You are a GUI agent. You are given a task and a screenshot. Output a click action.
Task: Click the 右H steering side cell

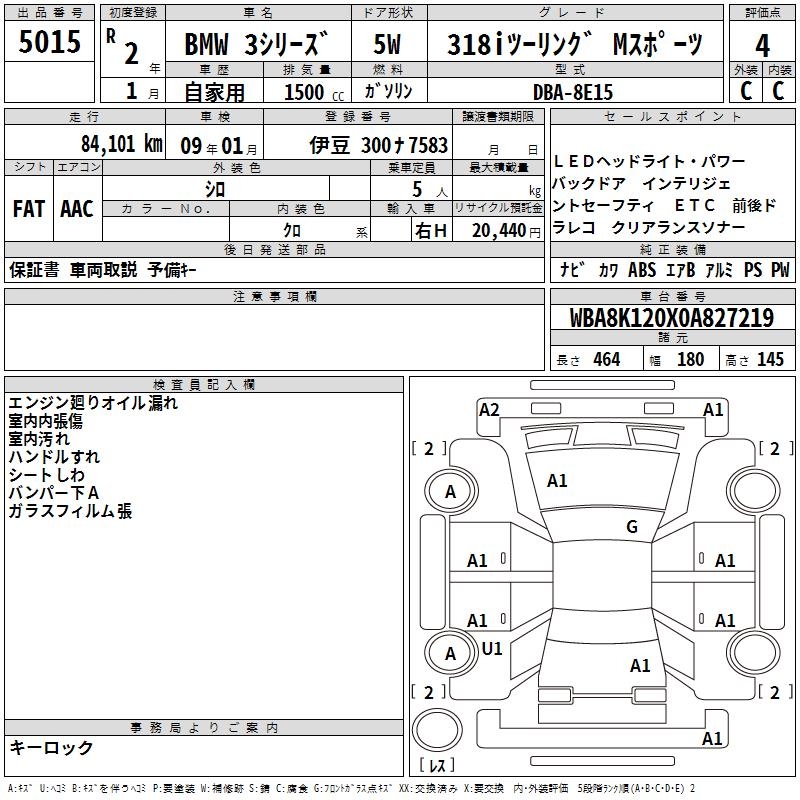[x=431, y=231]
